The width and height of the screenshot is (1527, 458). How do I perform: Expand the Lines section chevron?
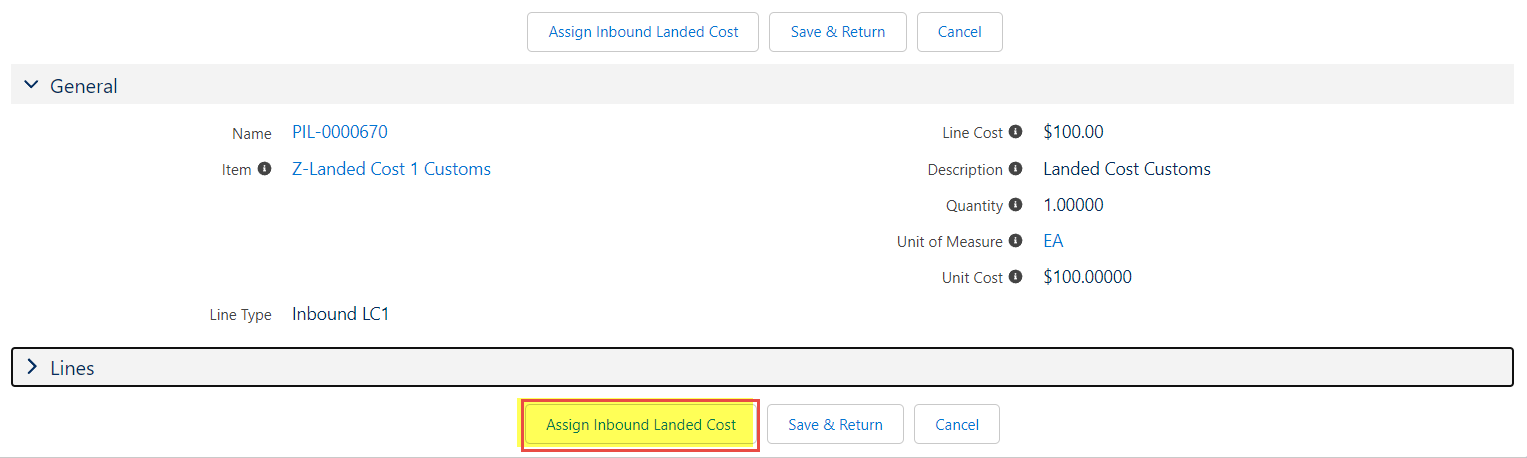coord(31,368)
